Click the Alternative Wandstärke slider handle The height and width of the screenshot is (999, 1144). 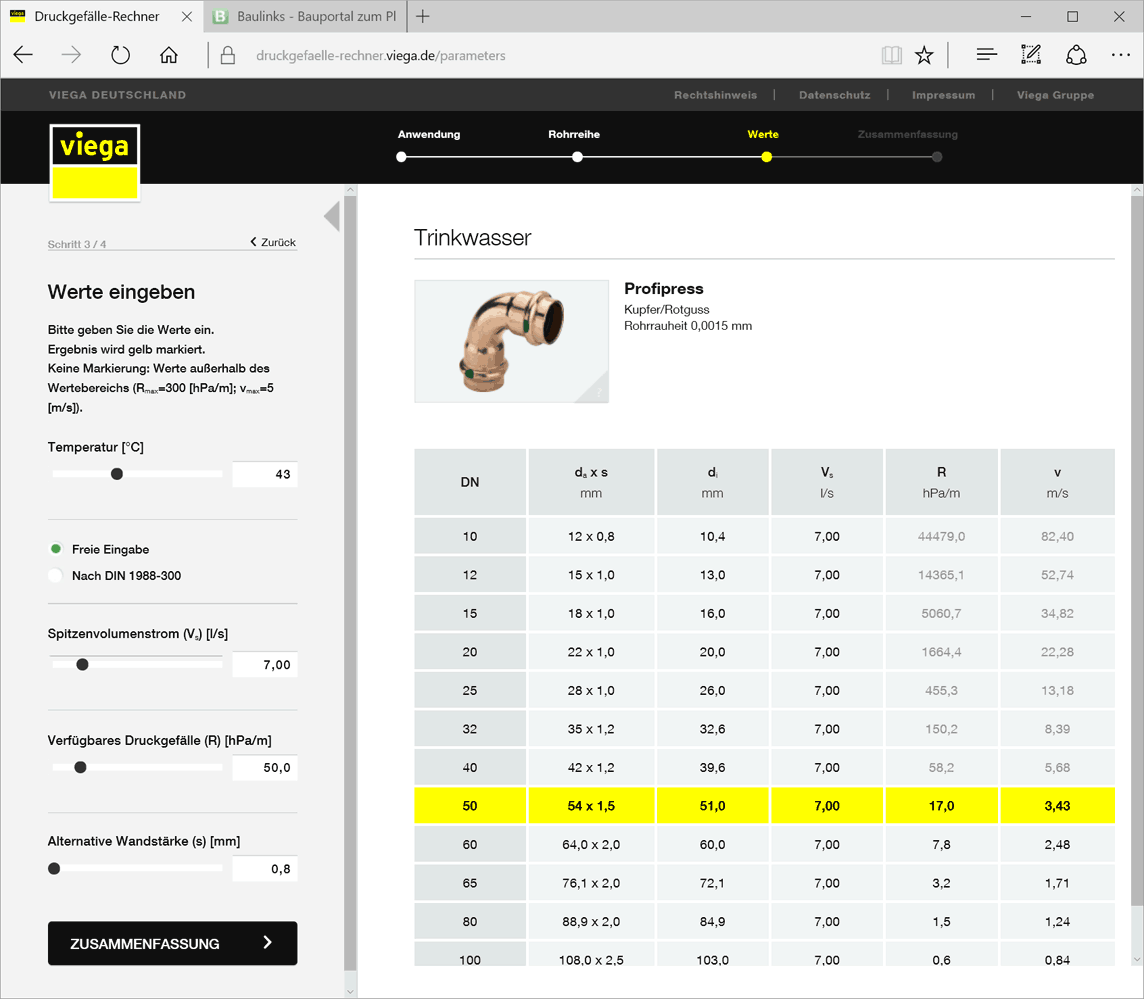click(54, 869)
